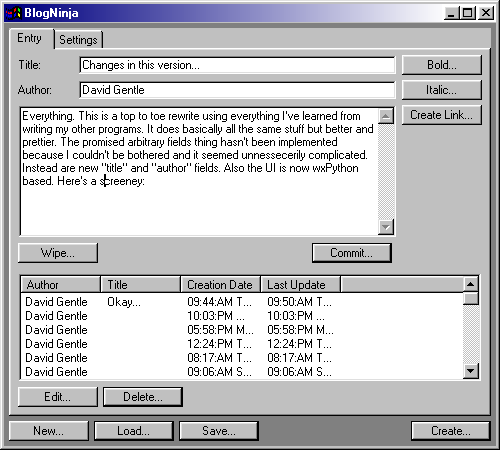Image resolution: width=500 pixels, height=450 pixels.
Task: Focus the Author input field
Action: [x=237, y=90]
